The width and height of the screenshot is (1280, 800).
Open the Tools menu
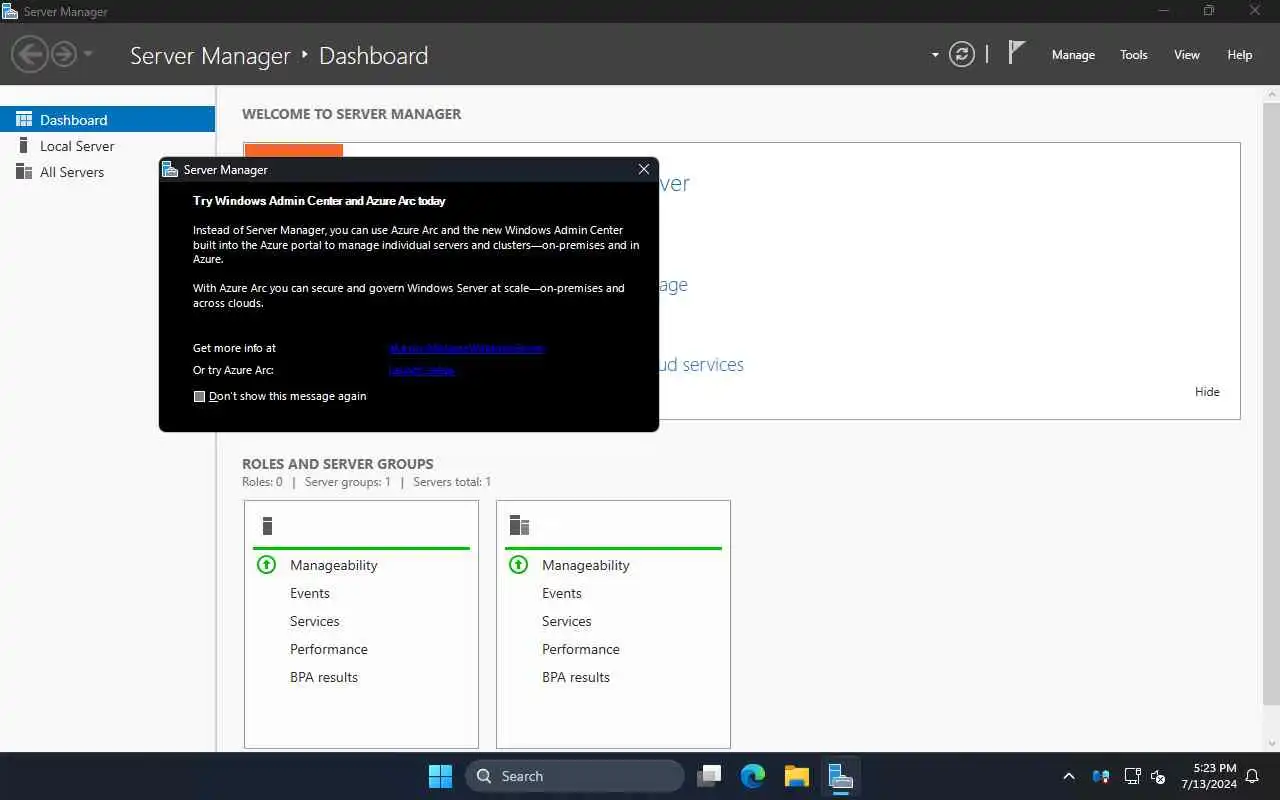(1133, 55)
